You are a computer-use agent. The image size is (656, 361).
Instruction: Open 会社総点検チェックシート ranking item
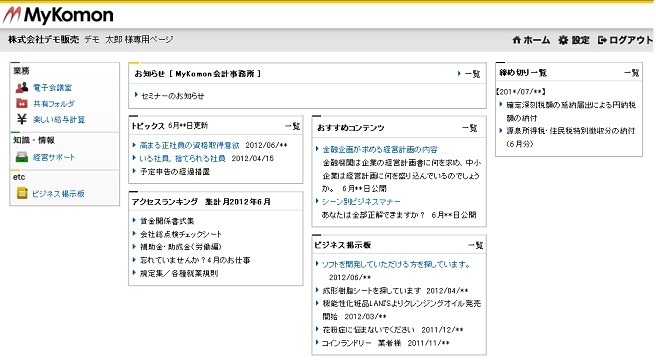pyautogui.click(x=180, y=234)
